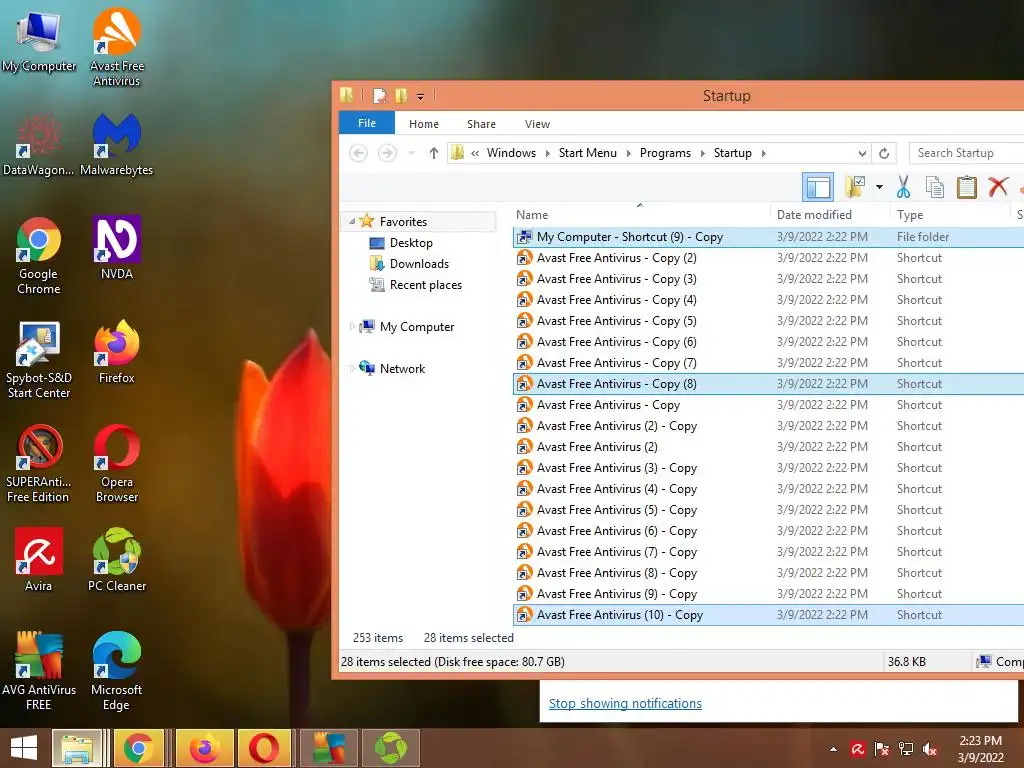Image resolution: width=1024 pixels, height=768 pixels.
Task: Select My Computer - Shortcut (9) - Copy
Action: 768,236
